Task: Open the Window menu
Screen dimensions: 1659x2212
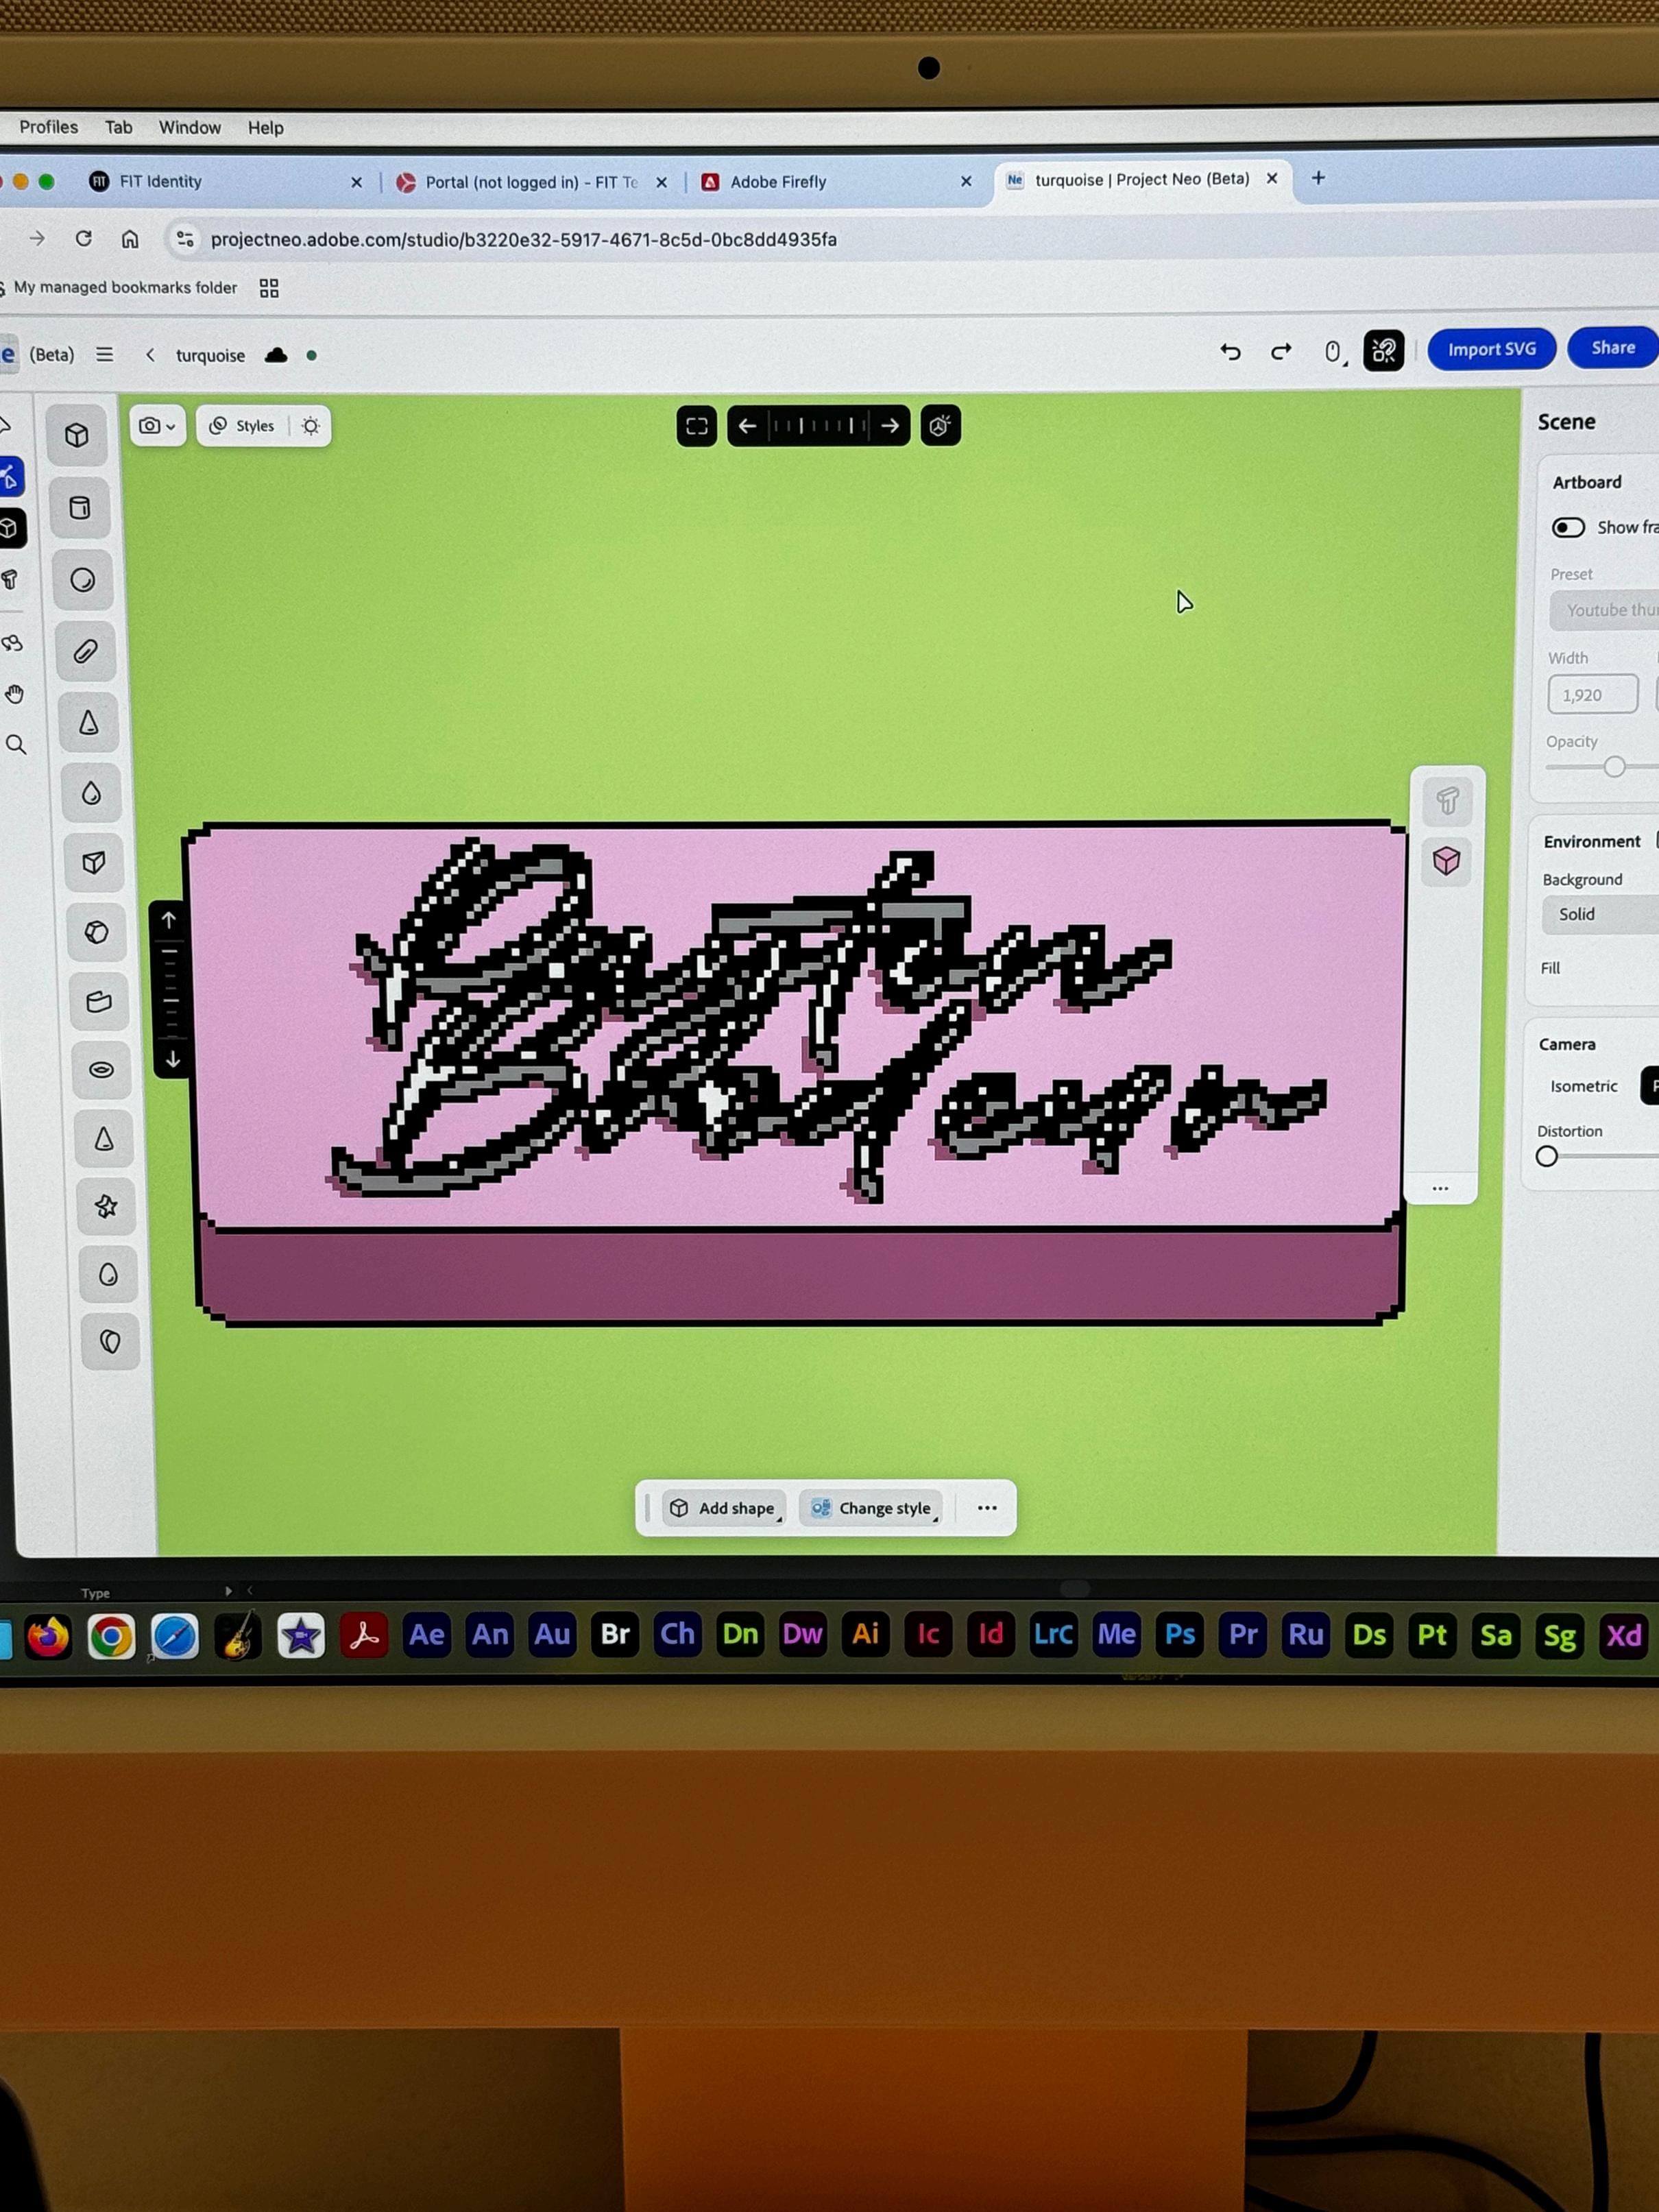Action: (x=190, y=128)
